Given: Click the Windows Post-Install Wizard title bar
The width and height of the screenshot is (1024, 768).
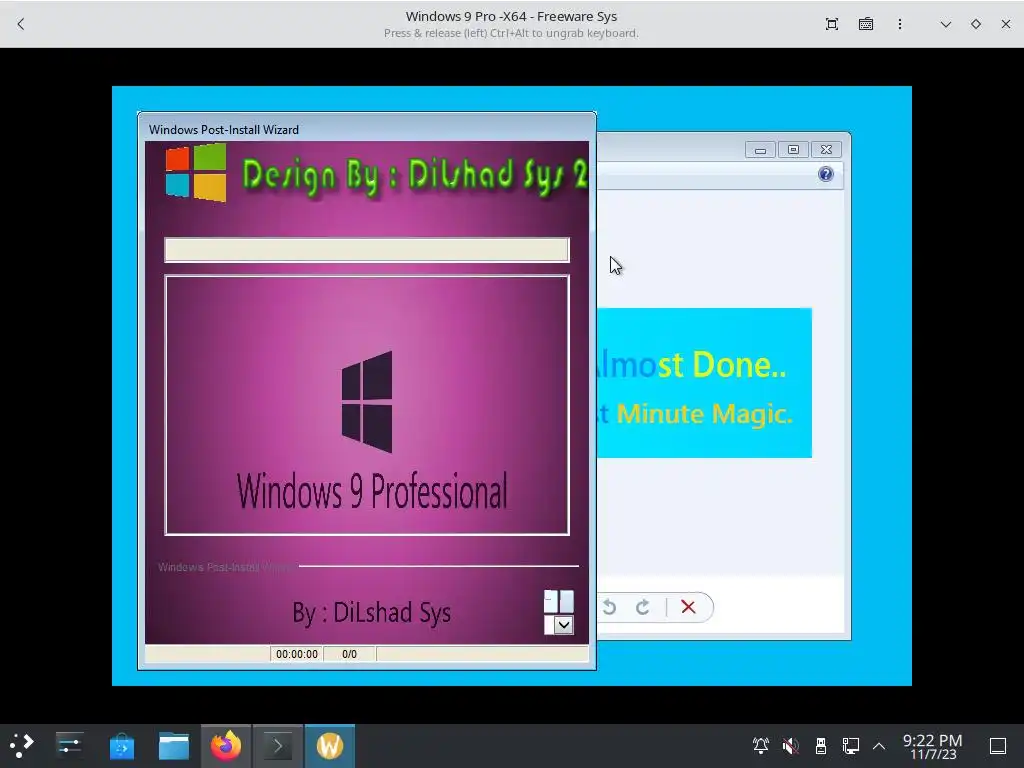Looking at the screenshot, I should point(367,129).
